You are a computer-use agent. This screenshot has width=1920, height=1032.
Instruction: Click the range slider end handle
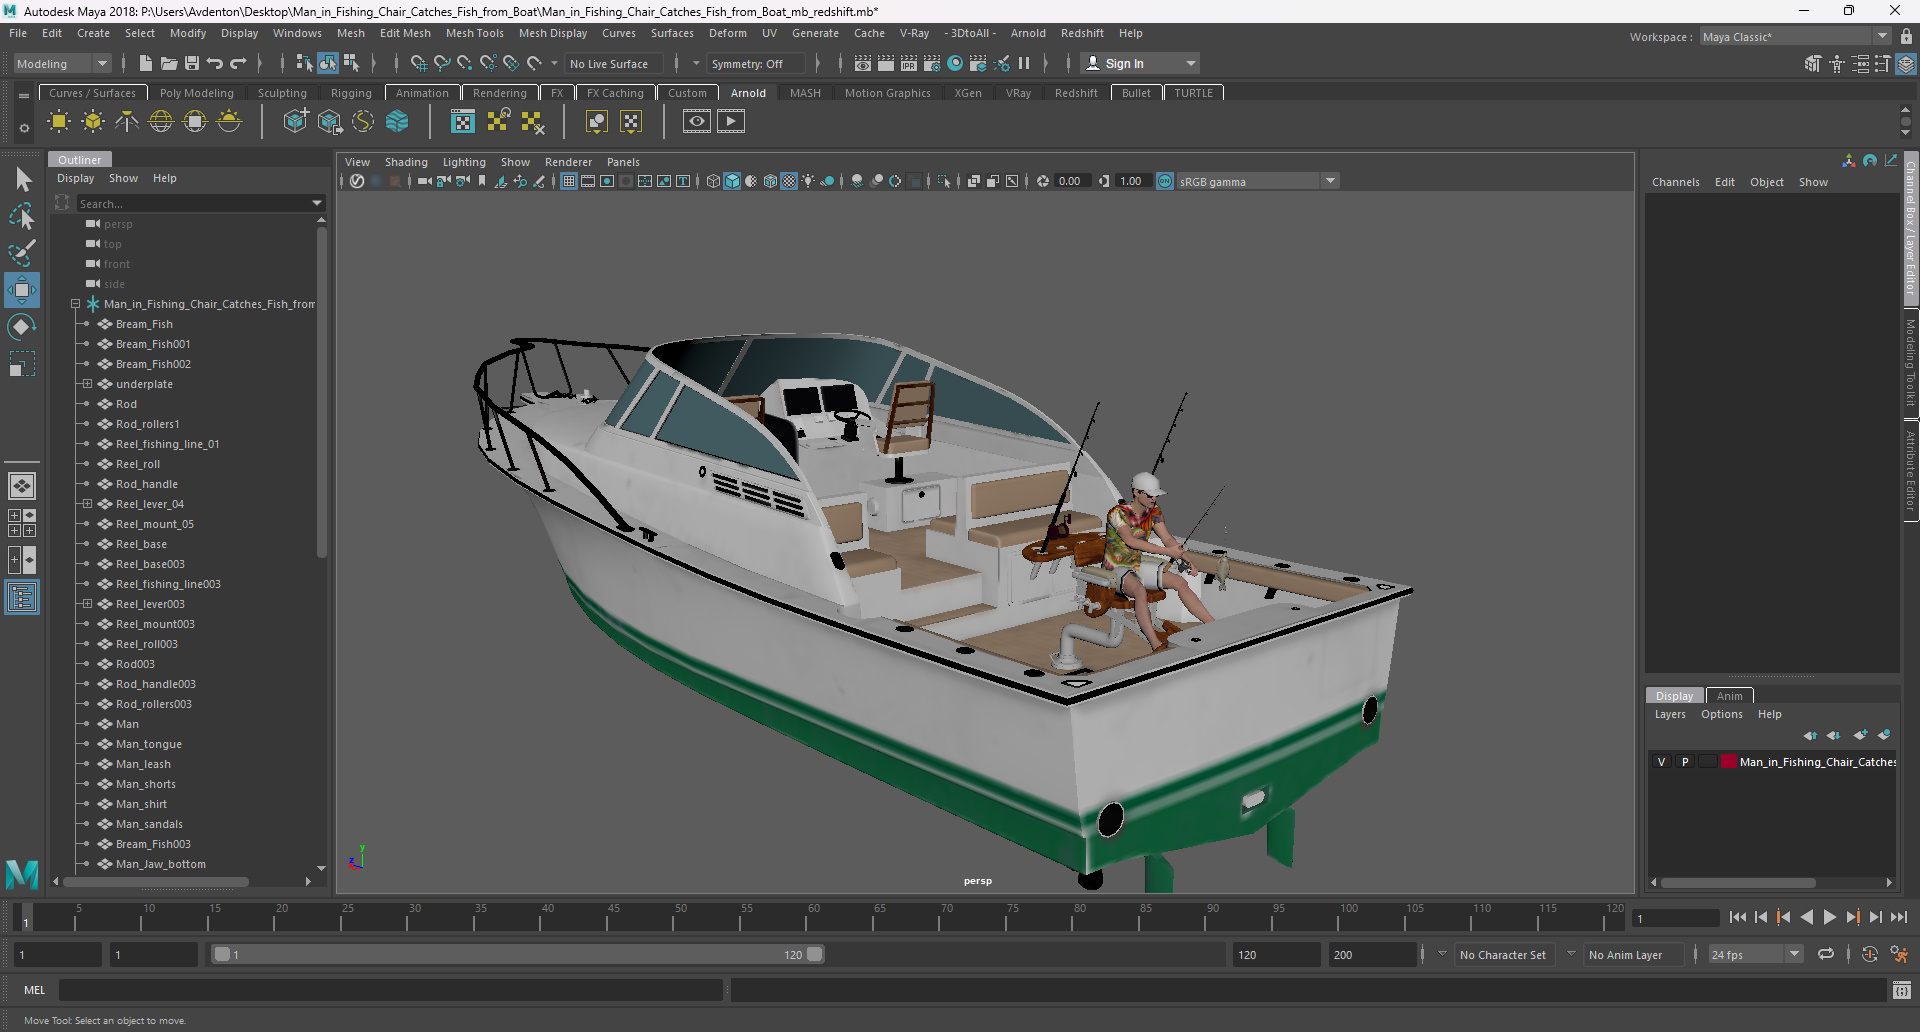tap(815, 954)
